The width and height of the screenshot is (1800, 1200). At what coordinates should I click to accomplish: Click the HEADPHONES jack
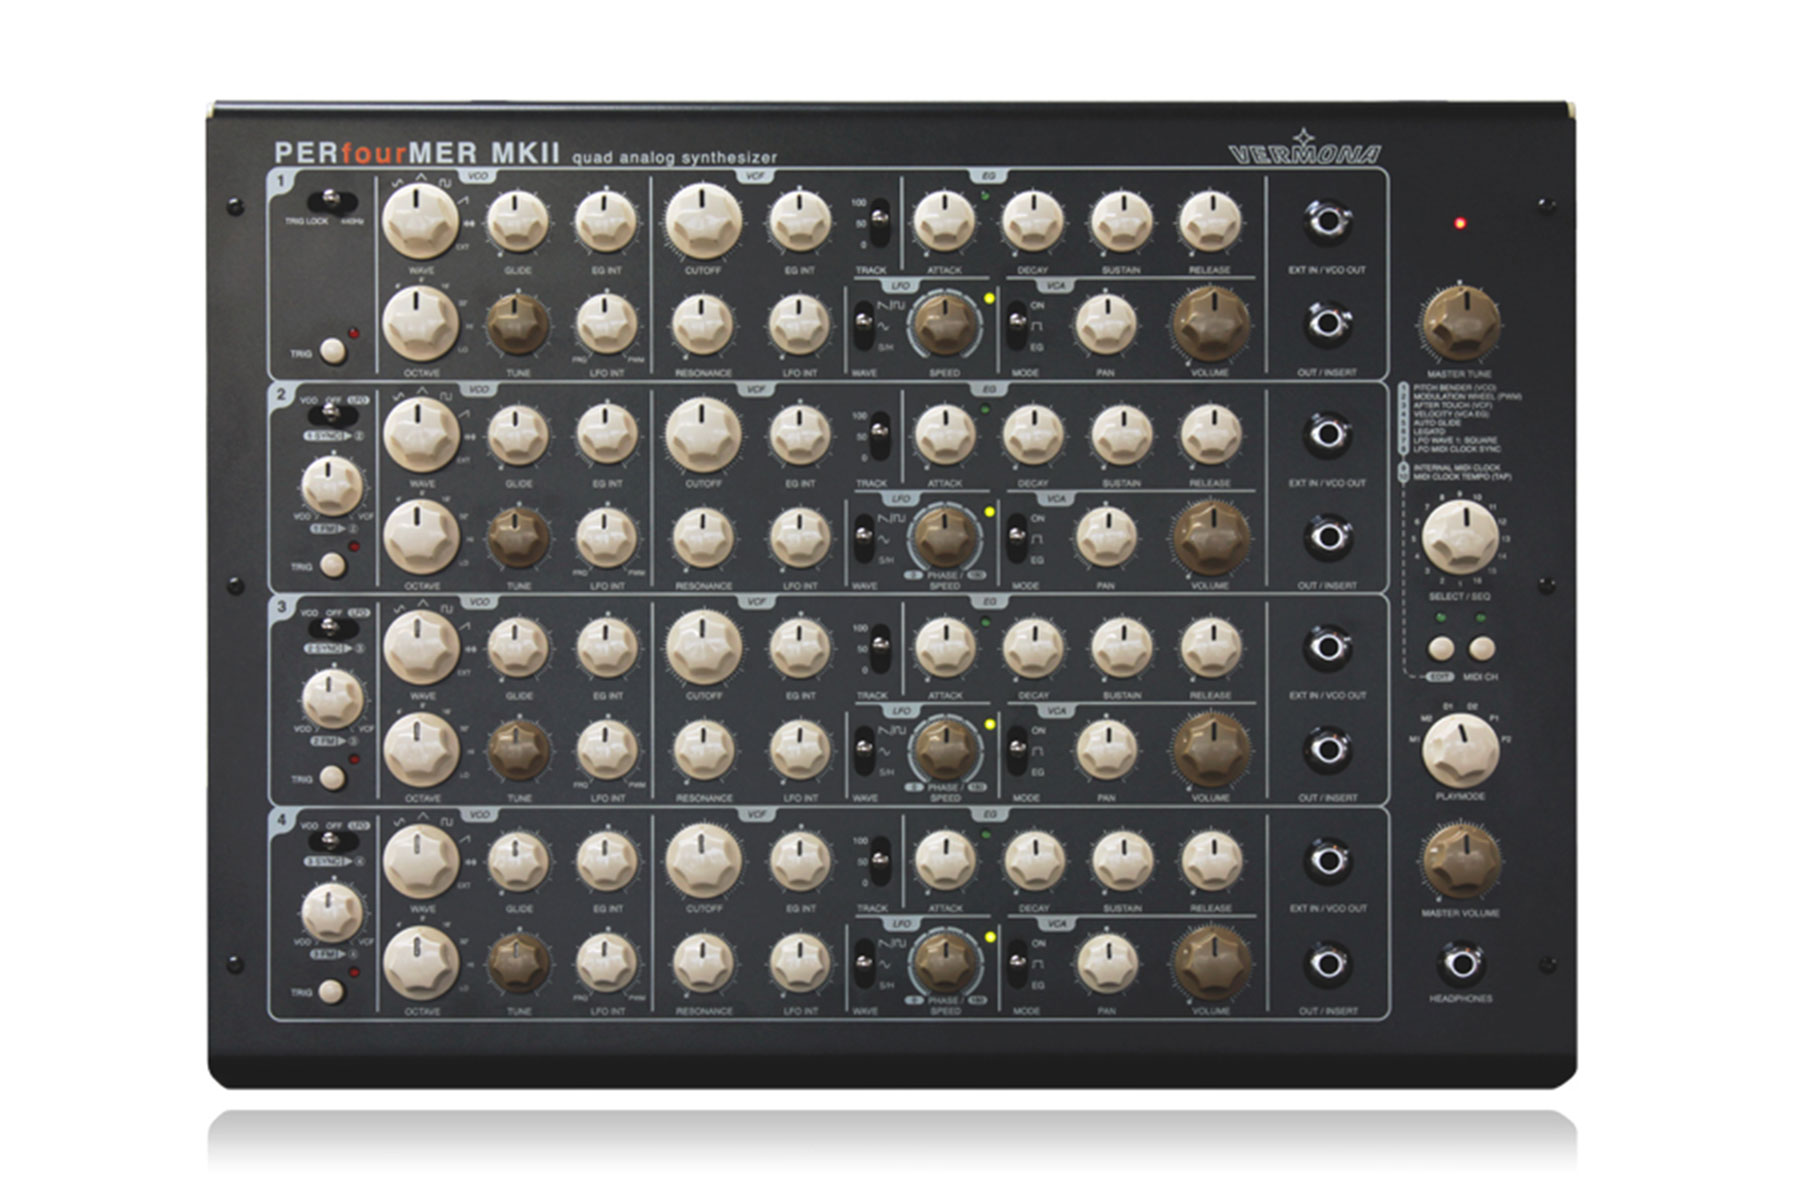tap(1461, 963)
